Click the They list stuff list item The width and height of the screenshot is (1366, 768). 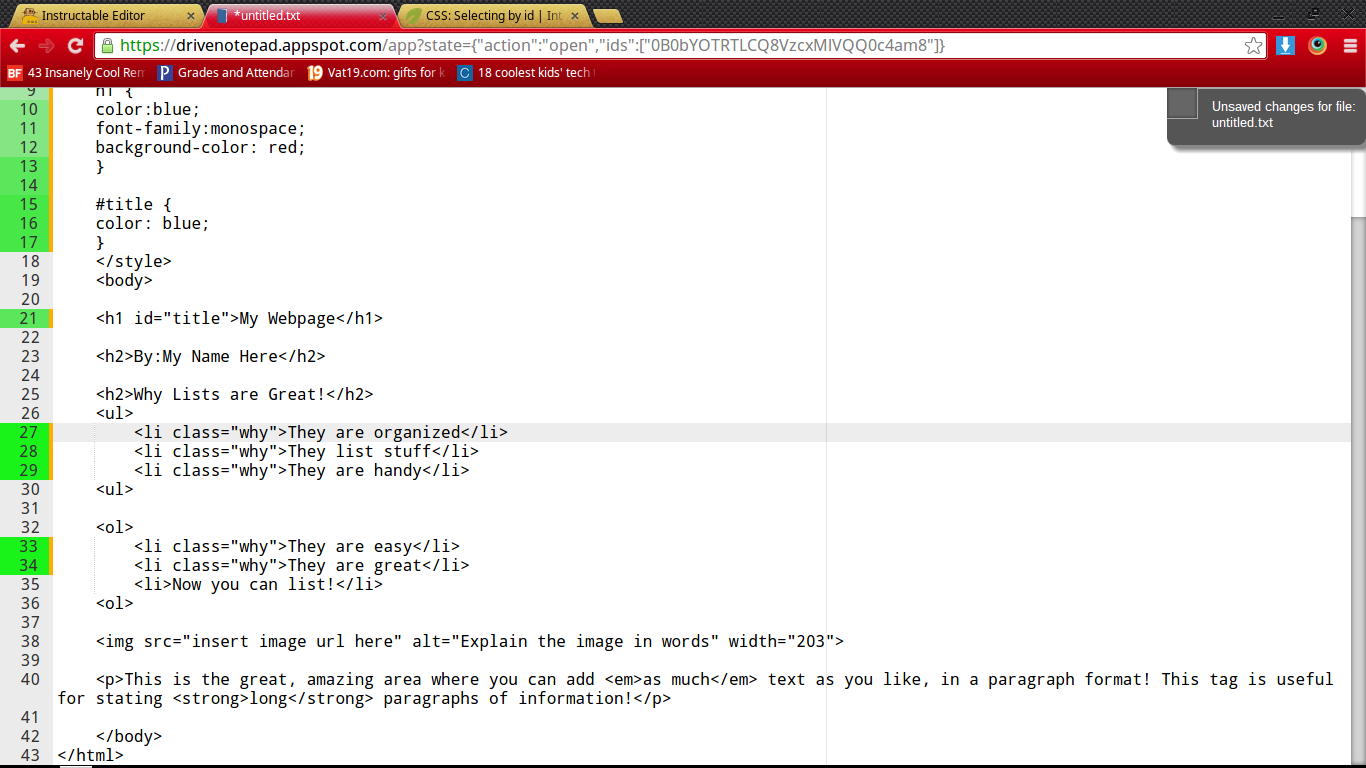tap(306, 451)
